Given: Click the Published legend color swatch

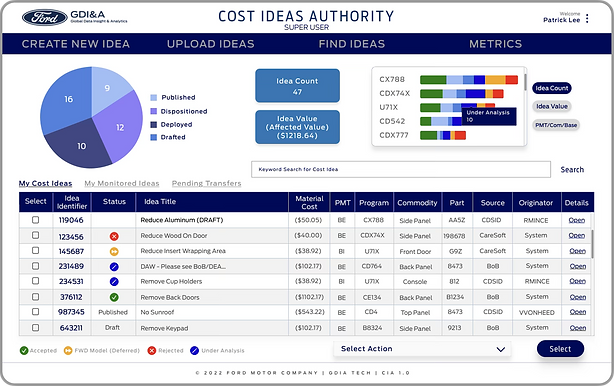Looking at the screenshot, I should [x=154, y=97].
